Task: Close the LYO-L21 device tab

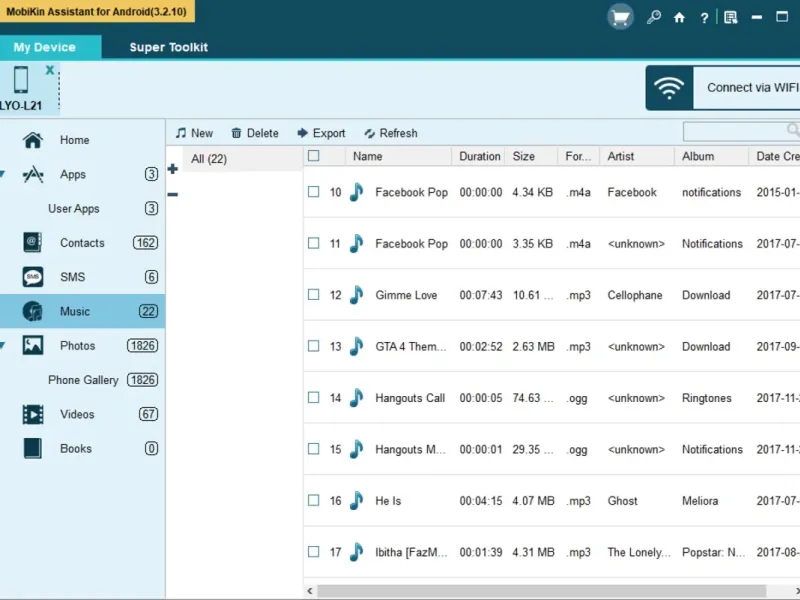Action: point(49,70)
